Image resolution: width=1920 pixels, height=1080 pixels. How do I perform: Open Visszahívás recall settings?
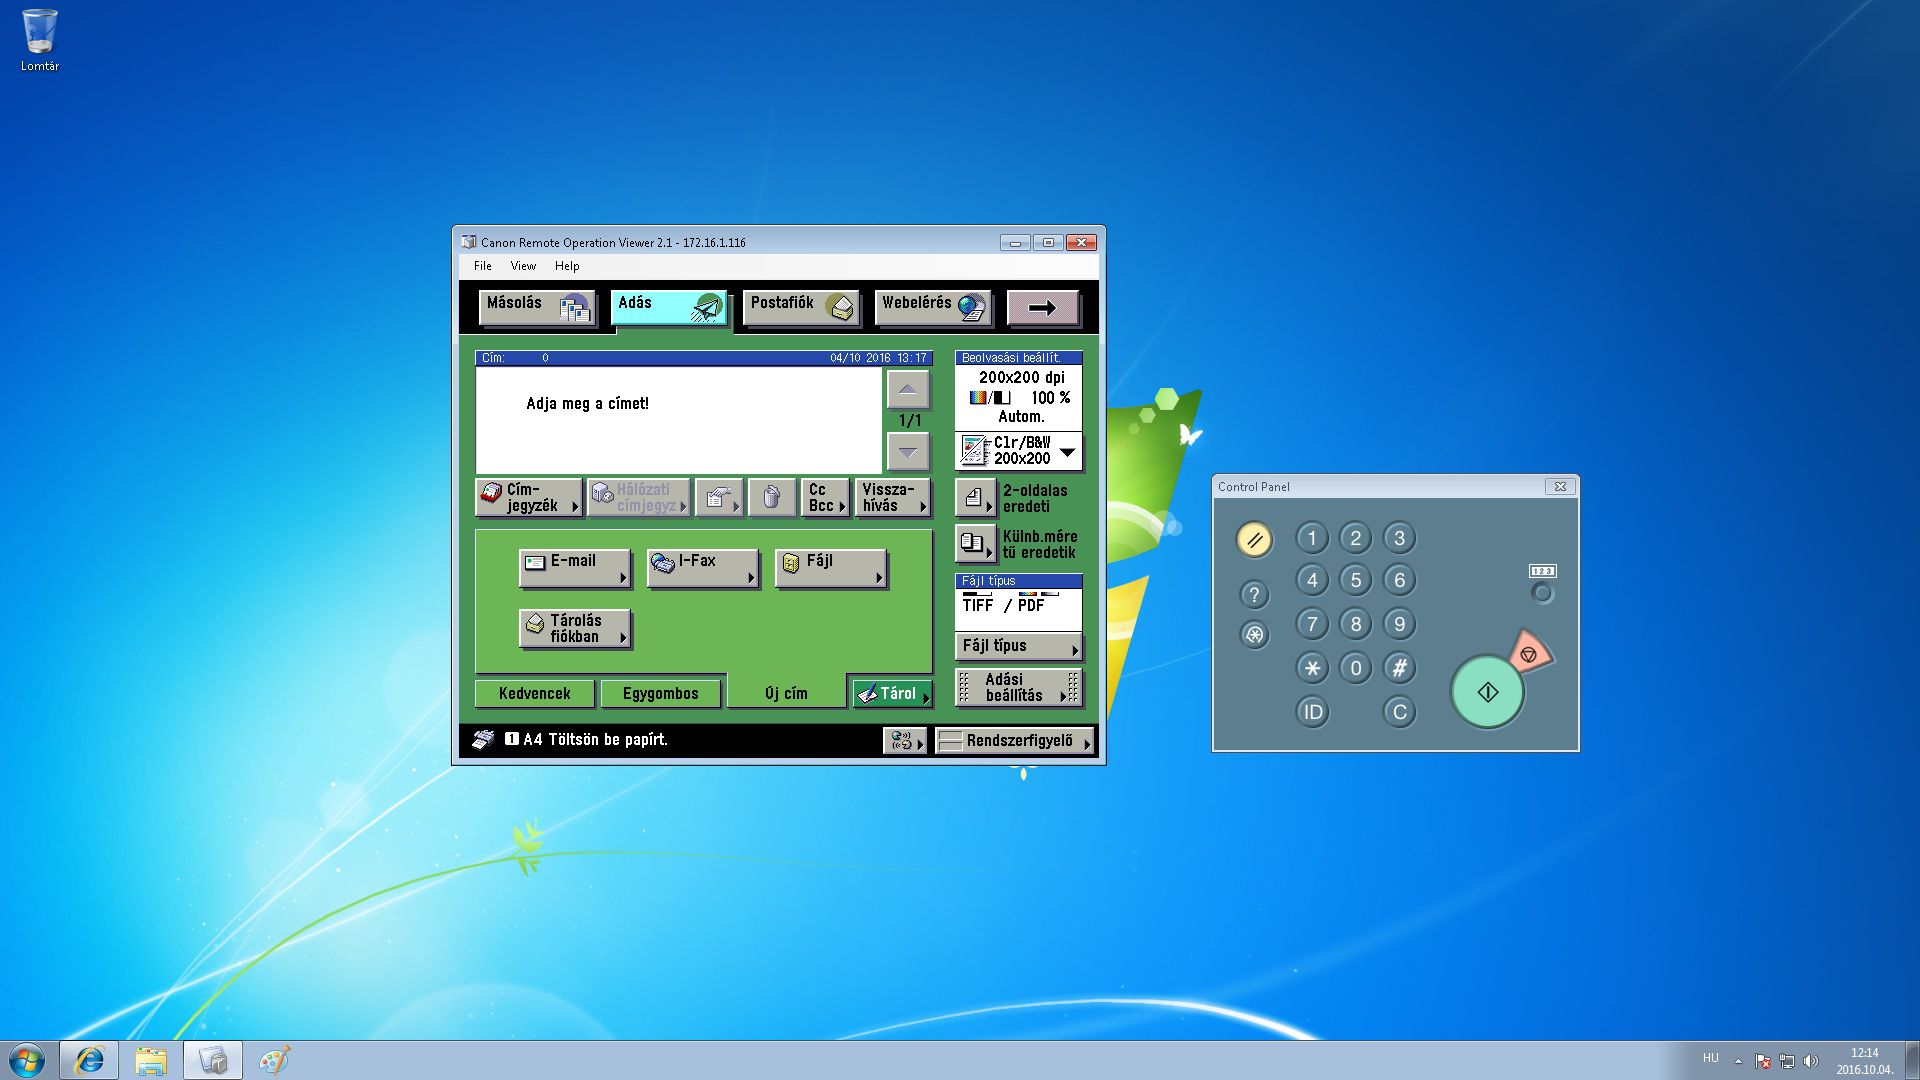[x=893, y=497]
